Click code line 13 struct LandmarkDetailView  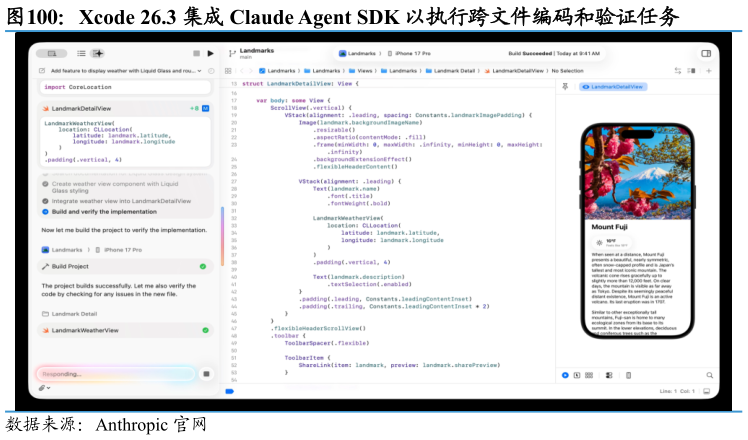point(301,84)
